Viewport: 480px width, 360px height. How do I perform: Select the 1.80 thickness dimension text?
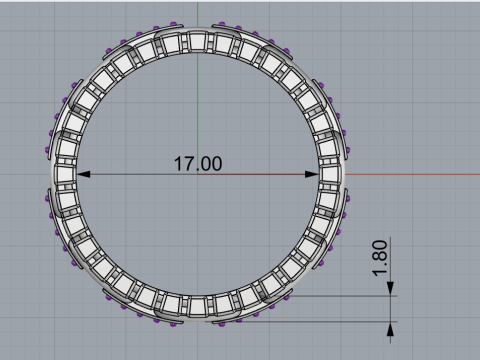point(380,258)
